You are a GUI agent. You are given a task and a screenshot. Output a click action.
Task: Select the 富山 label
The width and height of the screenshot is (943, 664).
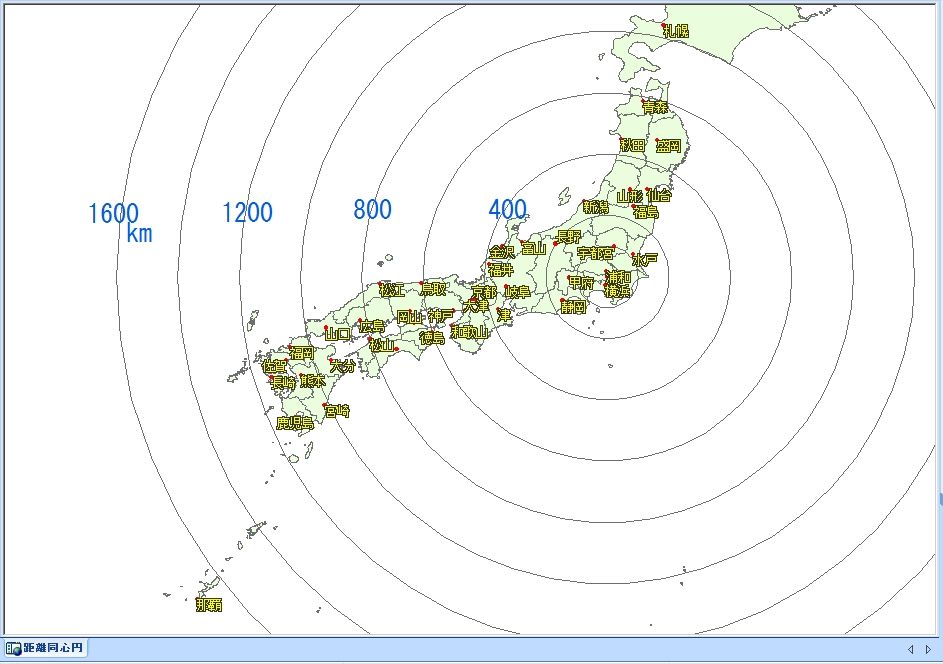[x=533, y=248]
